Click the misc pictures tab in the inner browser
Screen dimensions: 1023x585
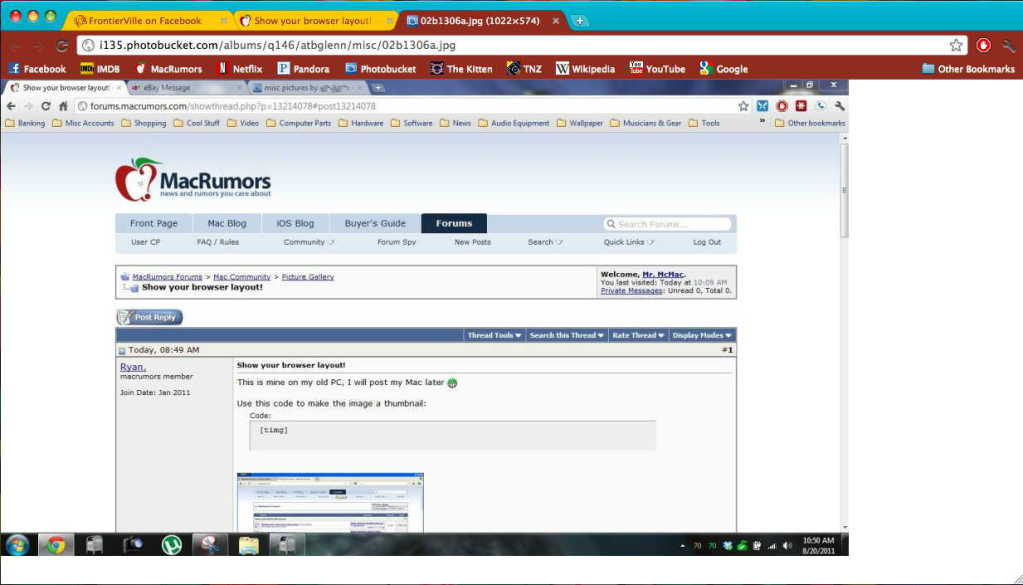tap(307, 87)
